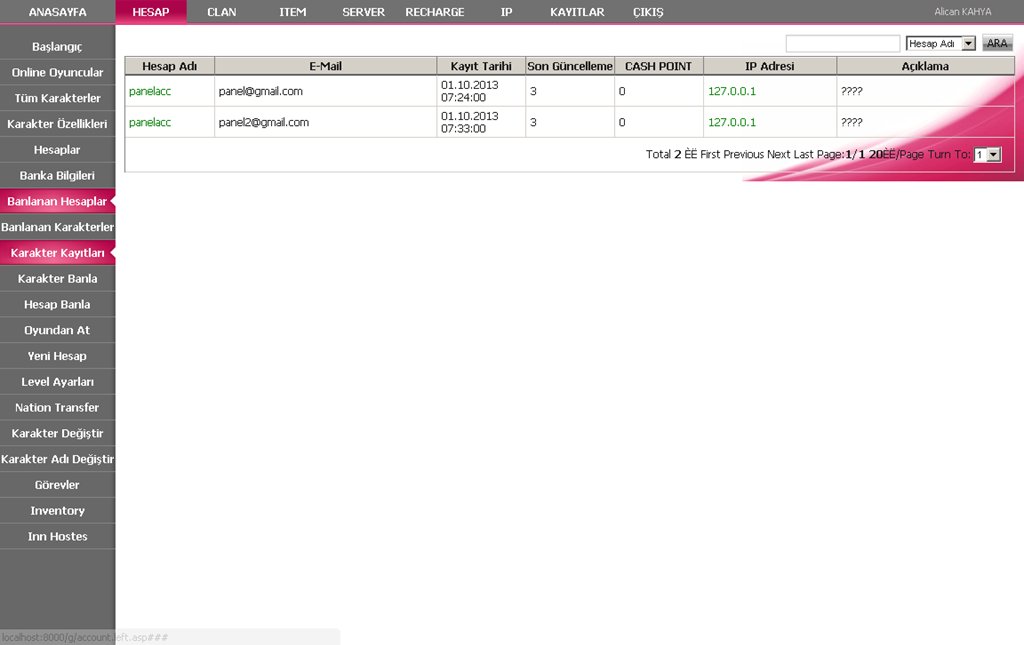The height and width of the screenshot is (645, 1024).
Task: Open the ITEM menu
Action: click(293, 12)
